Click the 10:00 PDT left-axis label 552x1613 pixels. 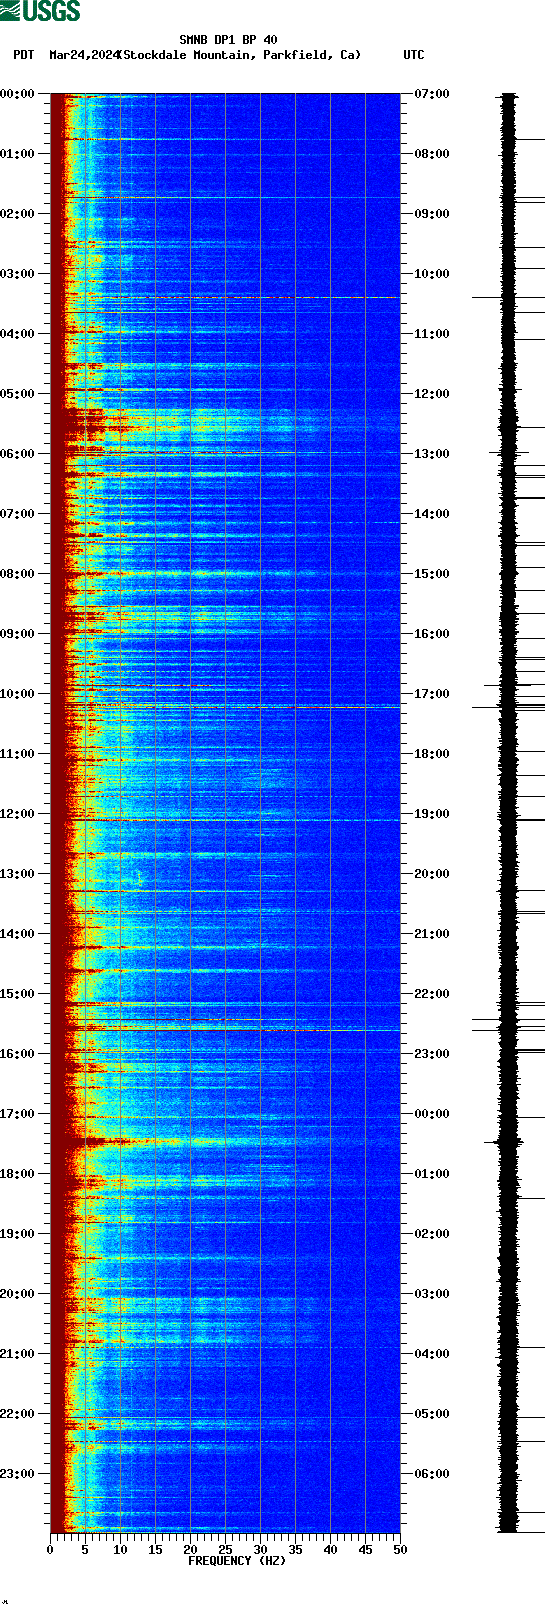tap(17, 694)
